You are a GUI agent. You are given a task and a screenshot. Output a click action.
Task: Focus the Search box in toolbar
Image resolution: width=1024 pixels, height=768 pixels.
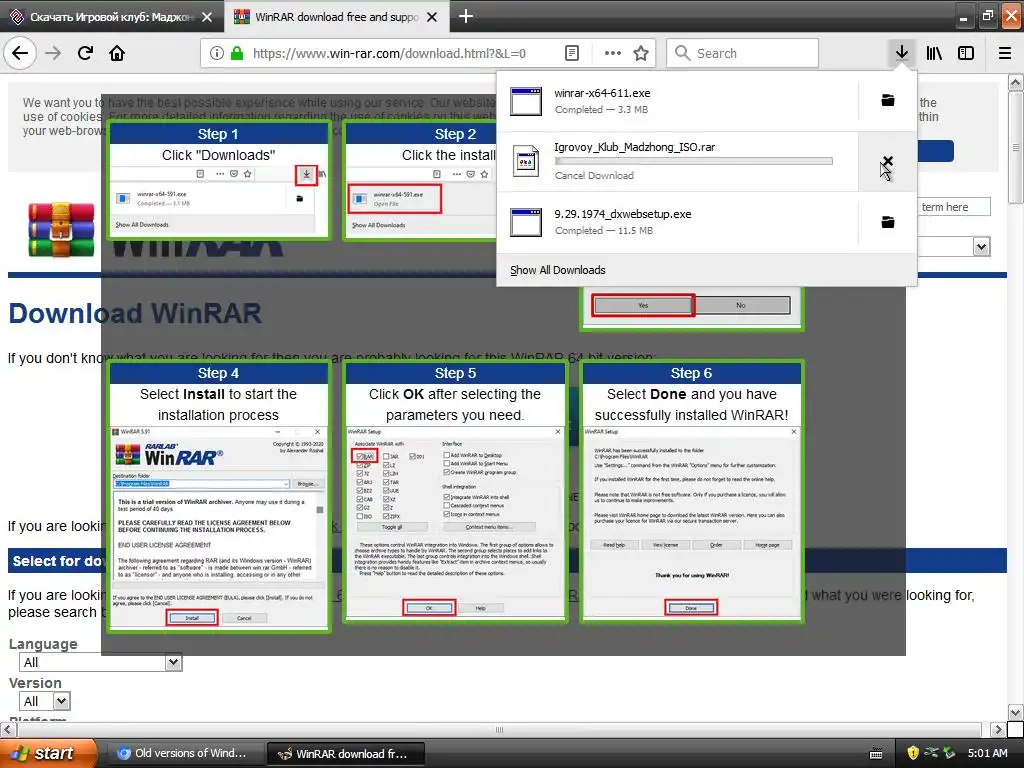(743, 53)
